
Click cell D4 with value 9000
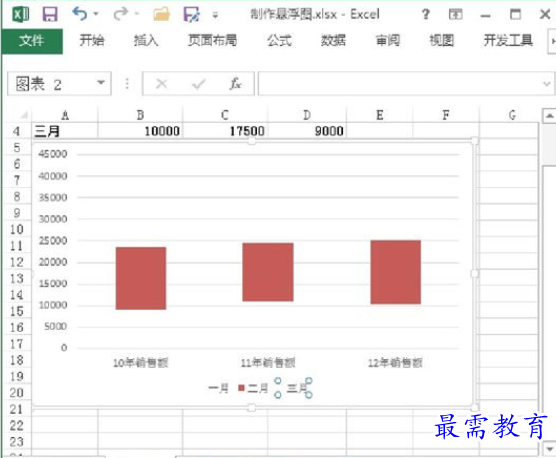[307, 131]
